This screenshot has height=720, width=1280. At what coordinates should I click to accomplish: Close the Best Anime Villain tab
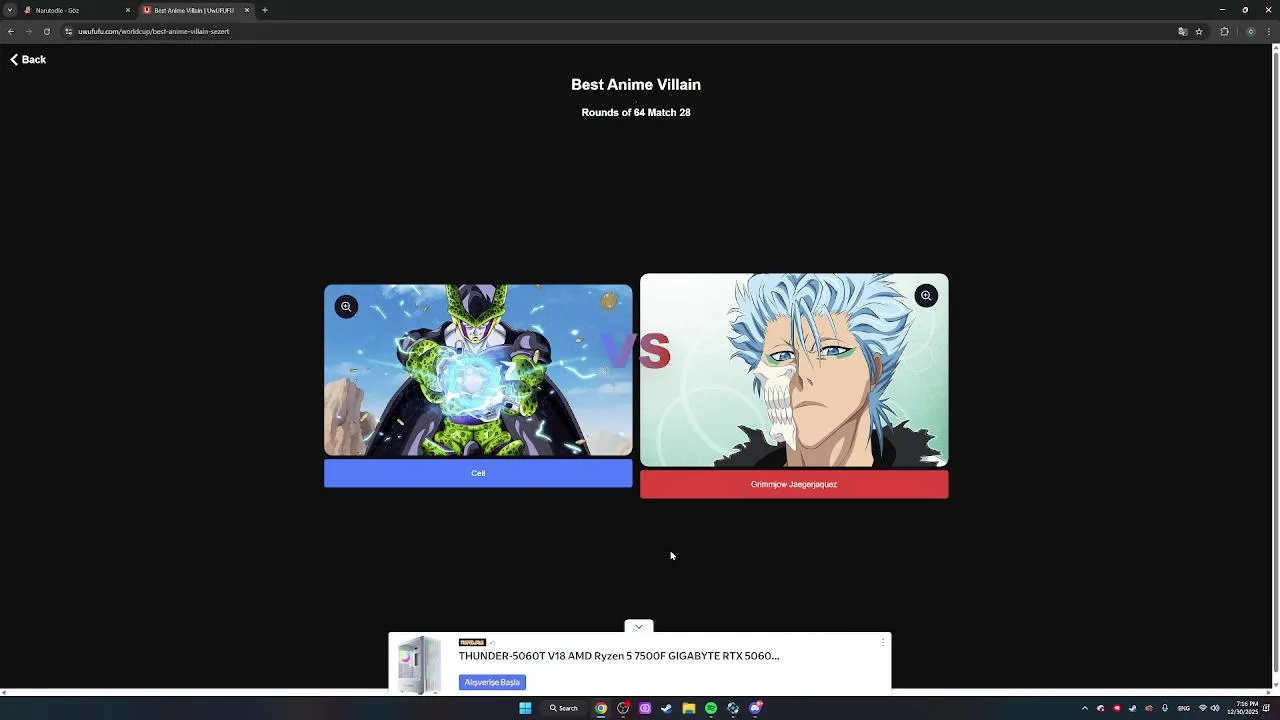(x=247, y=10)
